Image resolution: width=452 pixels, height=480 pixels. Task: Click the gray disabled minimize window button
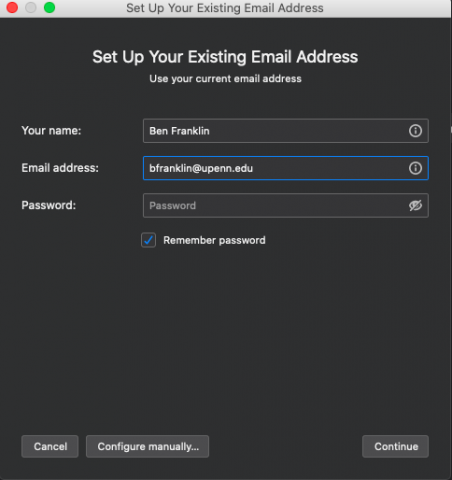coord(31,7)
